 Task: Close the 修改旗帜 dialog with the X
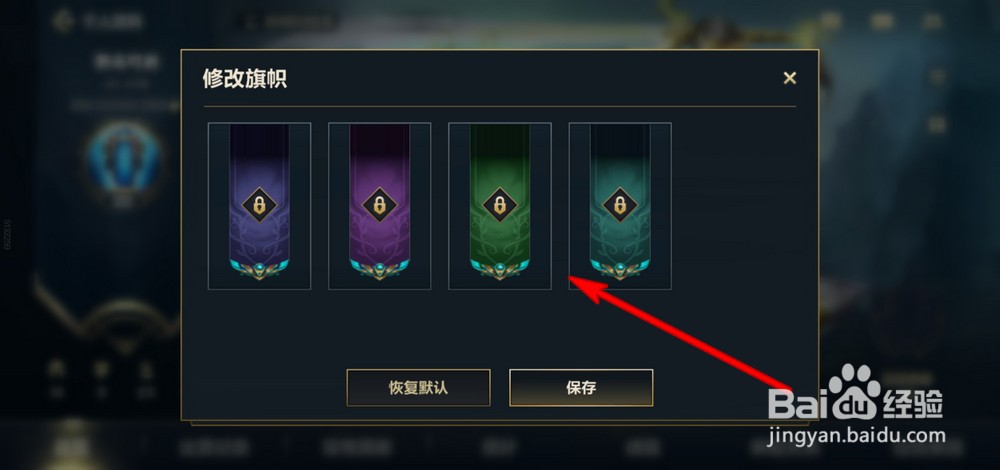coord(790,78)
